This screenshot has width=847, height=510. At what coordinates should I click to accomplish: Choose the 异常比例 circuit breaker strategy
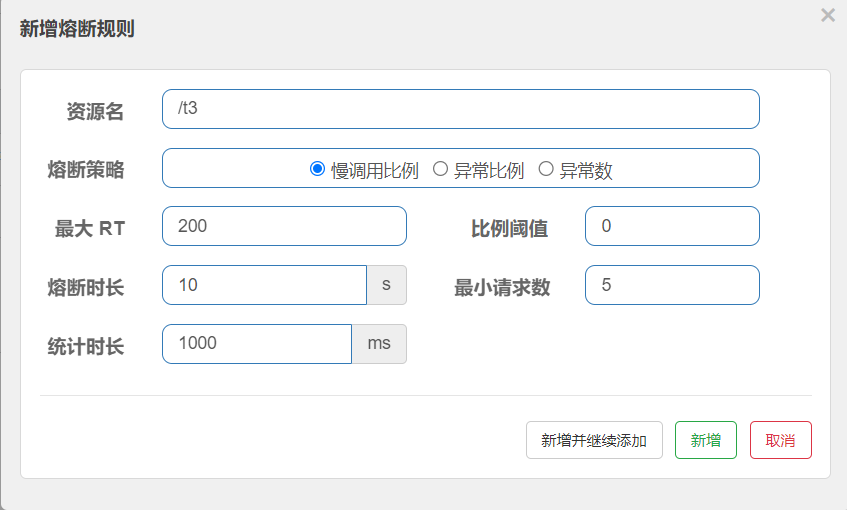tap(439, 169)
